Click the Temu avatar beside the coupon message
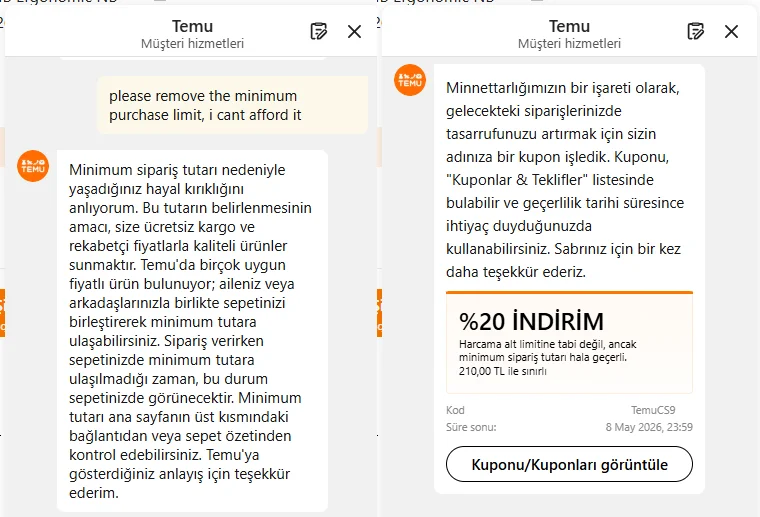Viewport: 760px width, 517px height. click(x=410, y=80)
